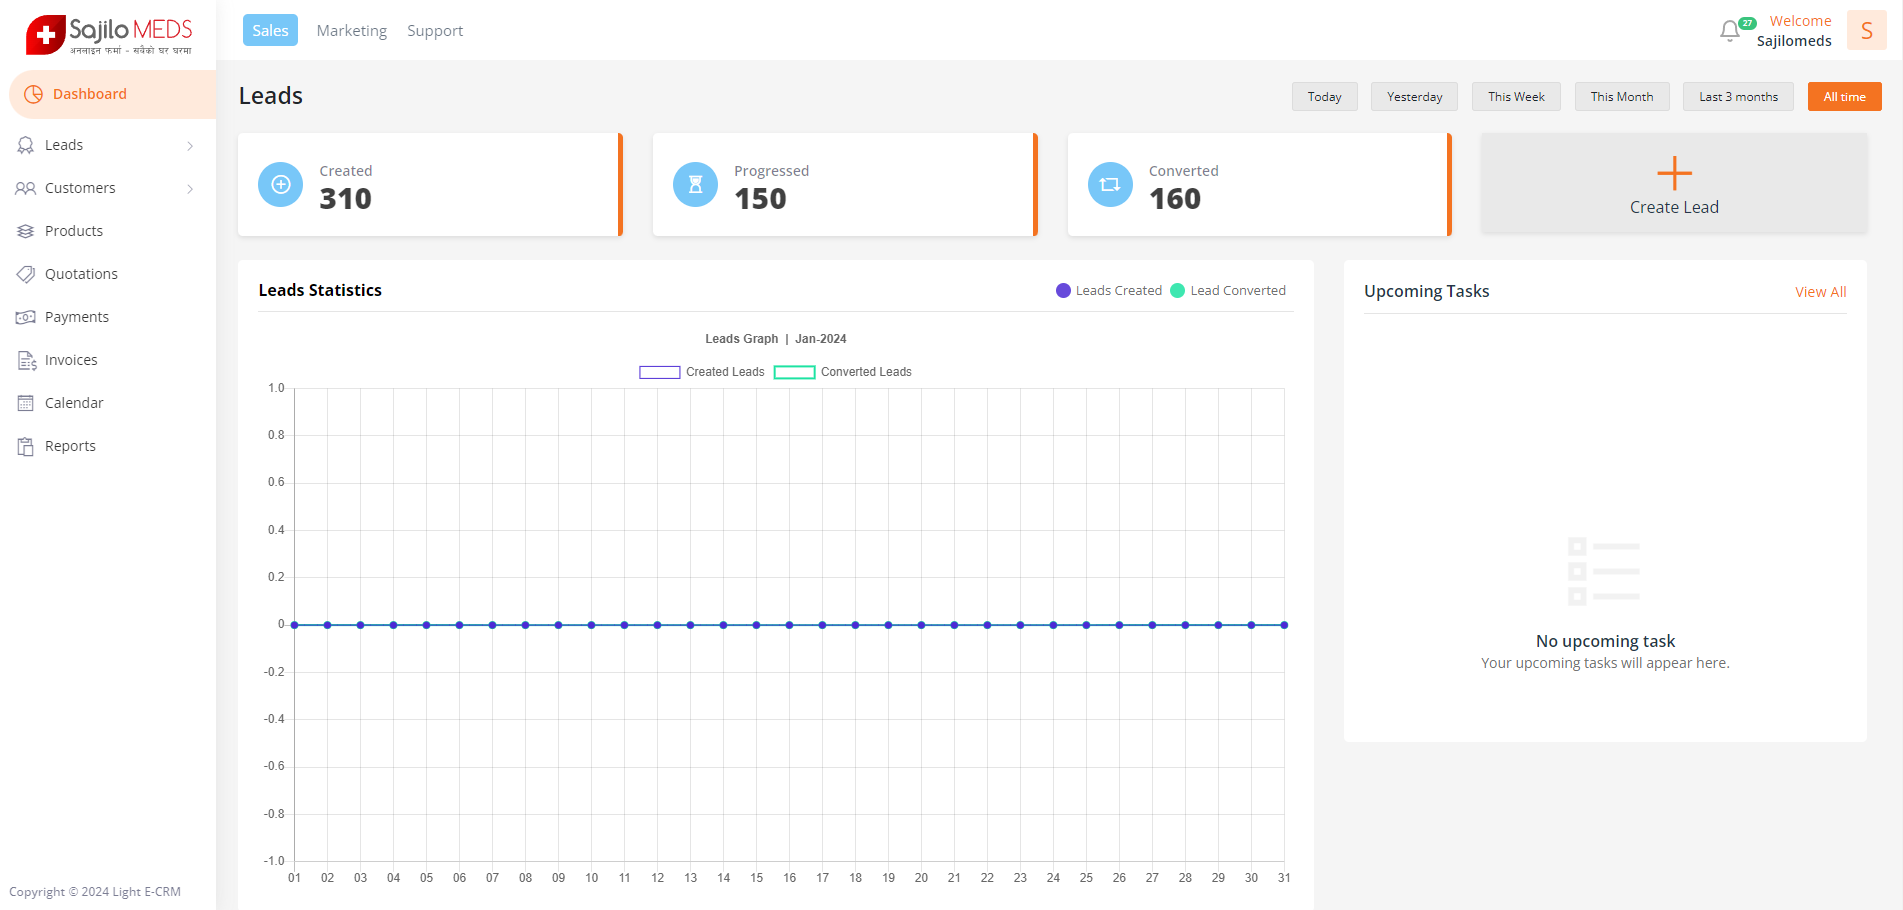Click the Sajilo MEDS logo
Screen dimensions: 1903x910
[x=108, y=34]
